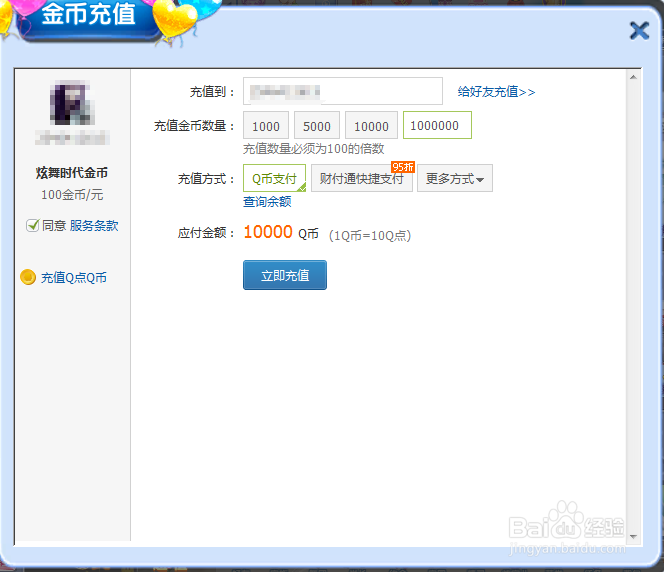Click the 95折 discount badge
The image size is (664, 572).
click(403, 167)
